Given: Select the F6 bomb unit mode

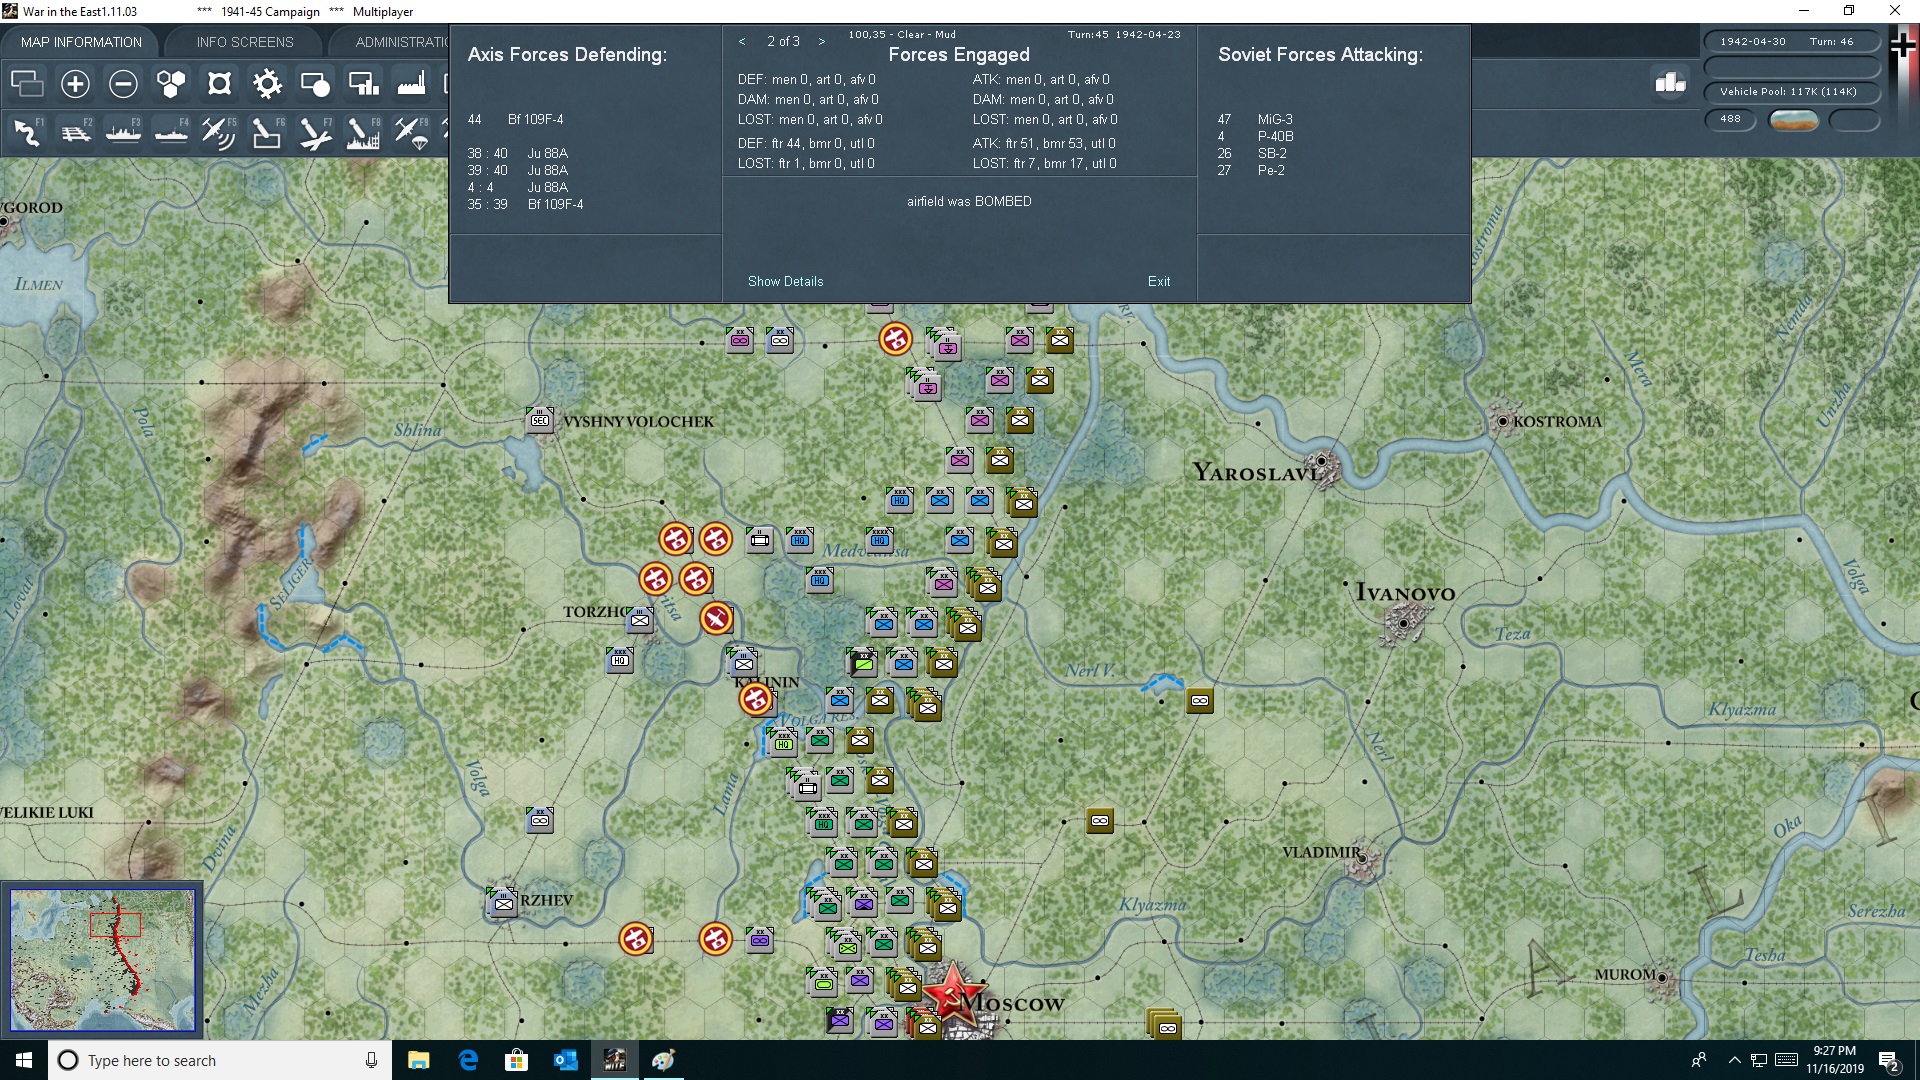Looking at the screenshot, I should click(267, 132).
